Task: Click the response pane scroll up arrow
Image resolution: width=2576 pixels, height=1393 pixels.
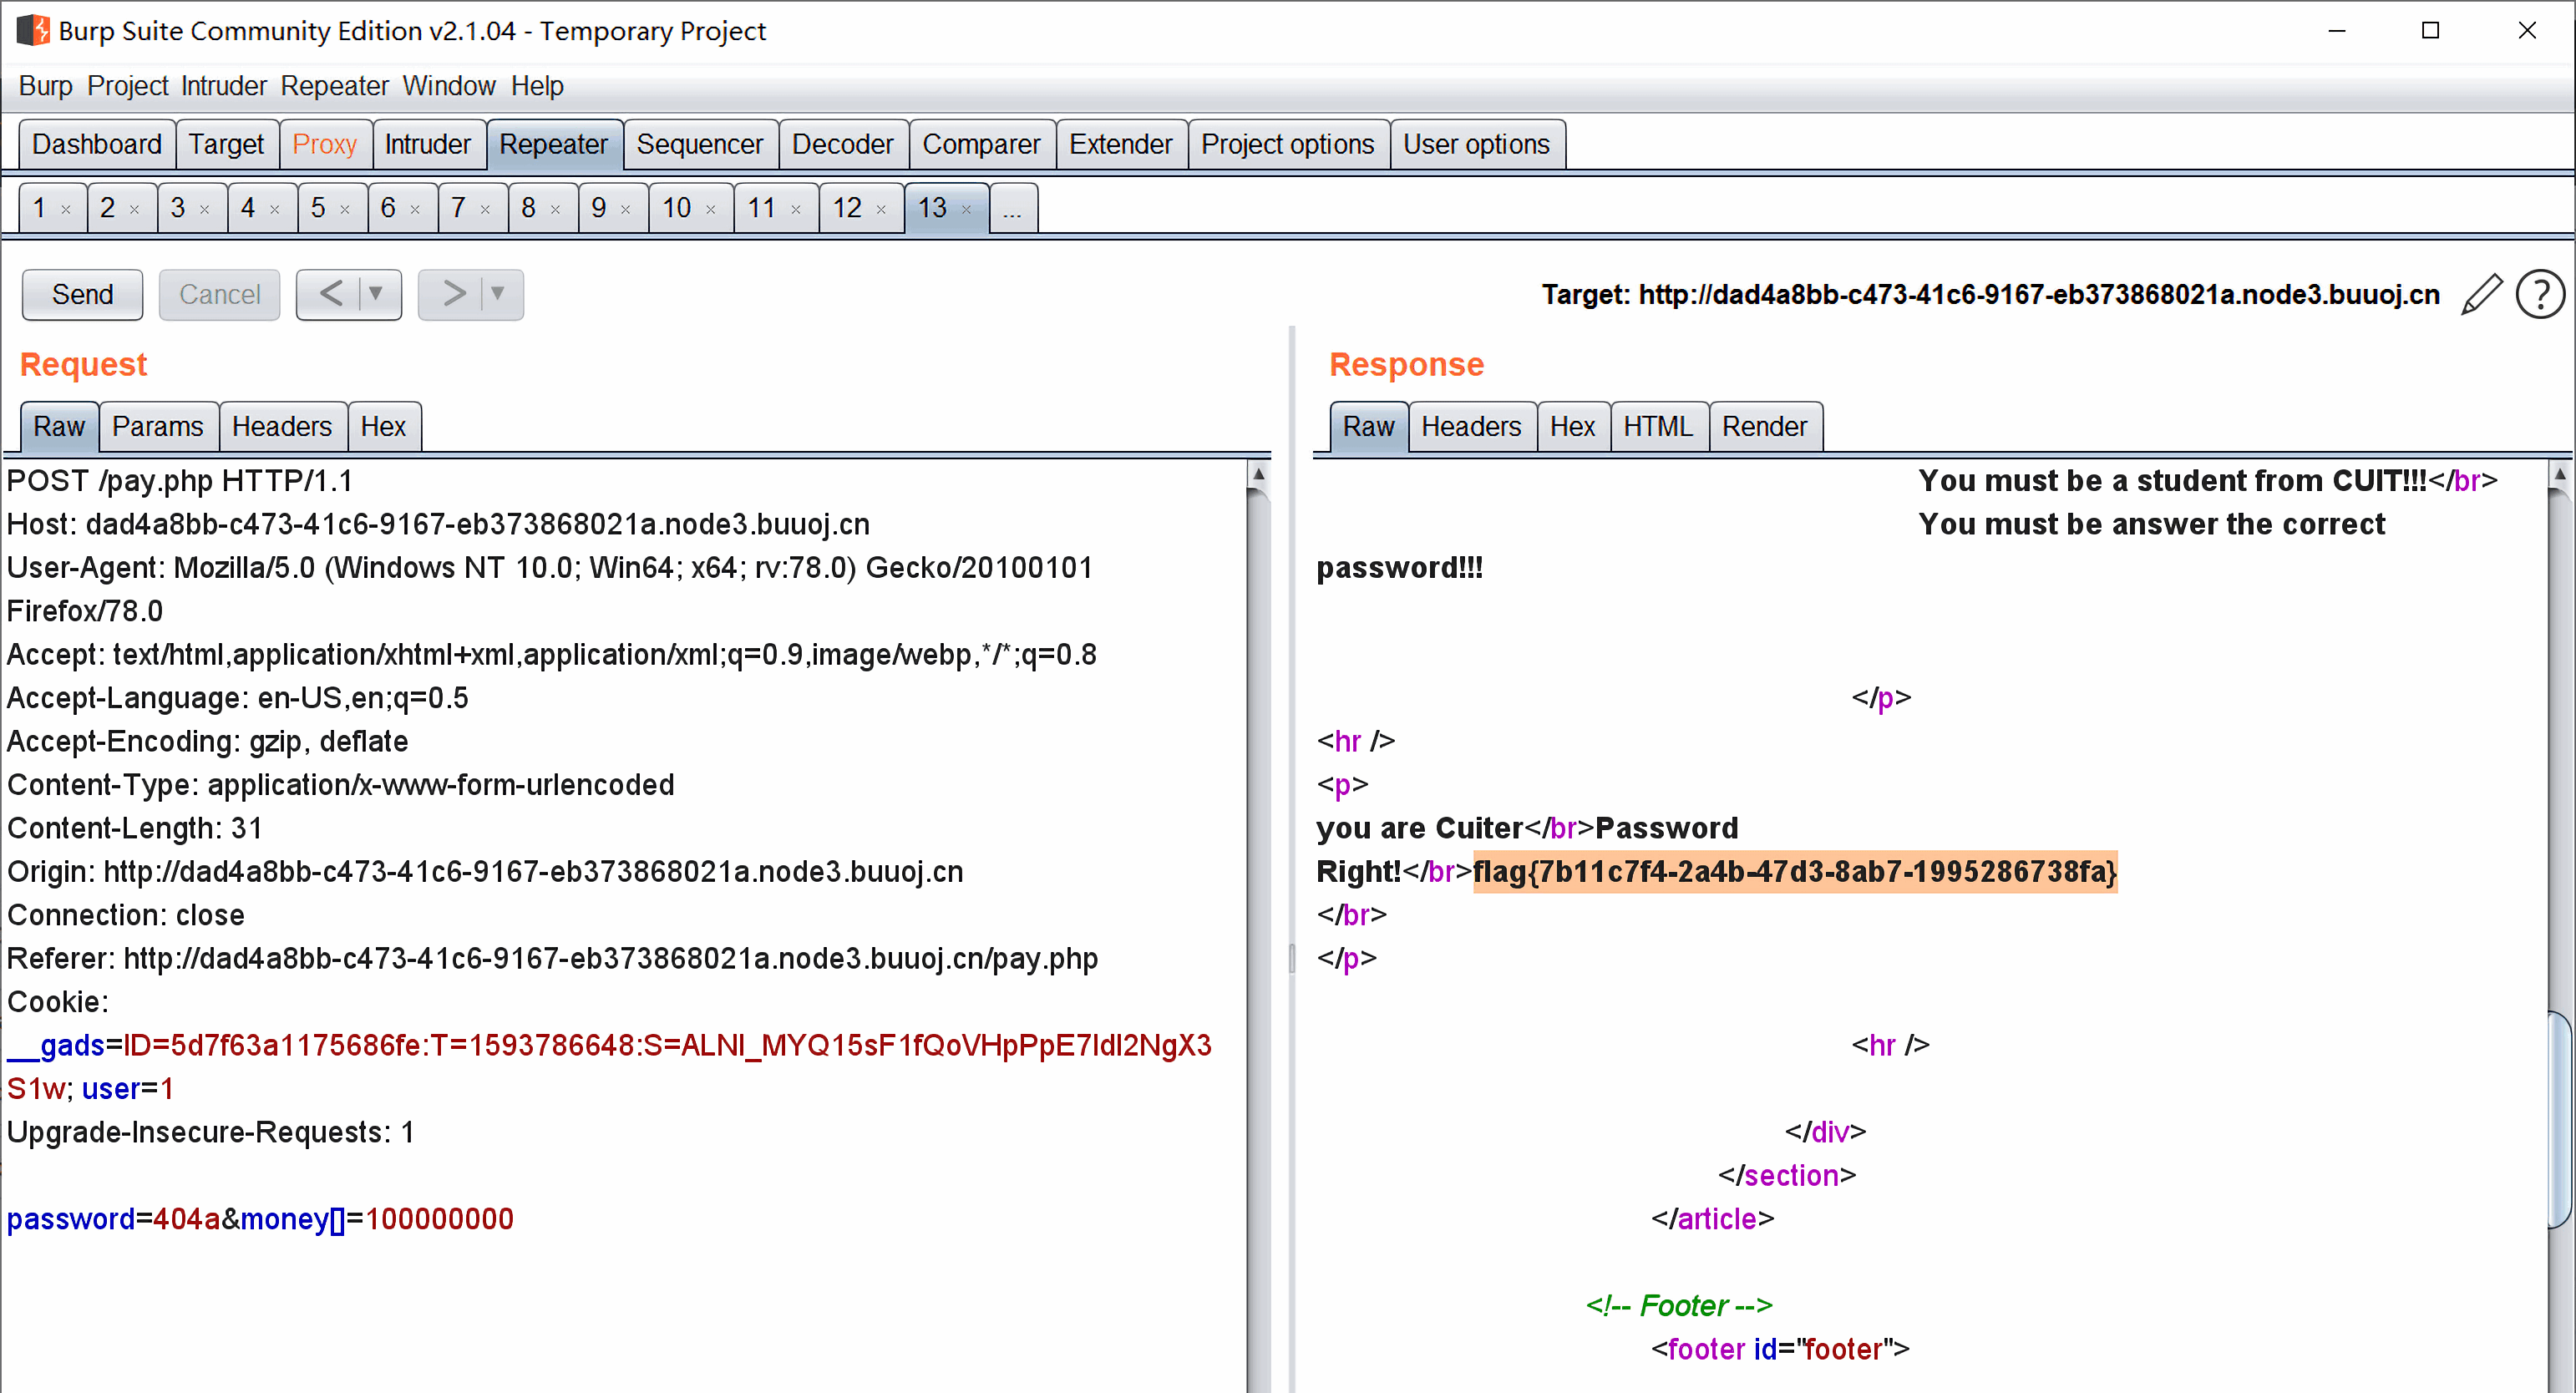Action: [x=2559, y=474]
